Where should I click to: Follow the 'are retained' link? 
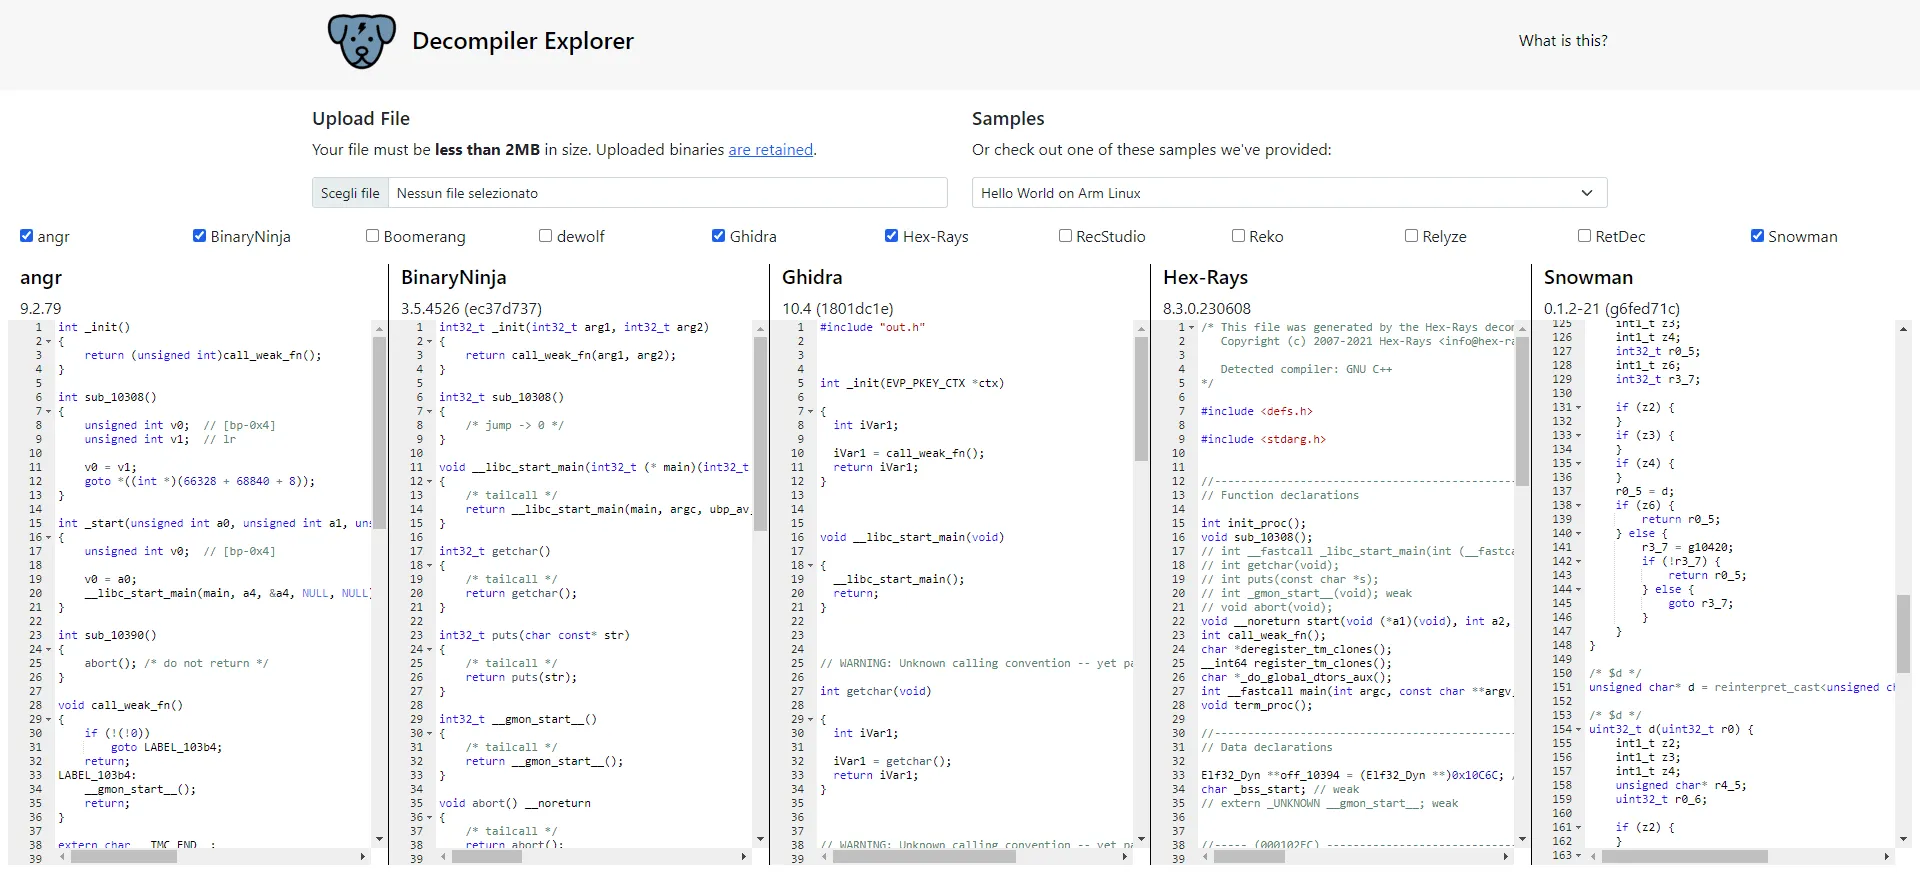tap(770, 150)
